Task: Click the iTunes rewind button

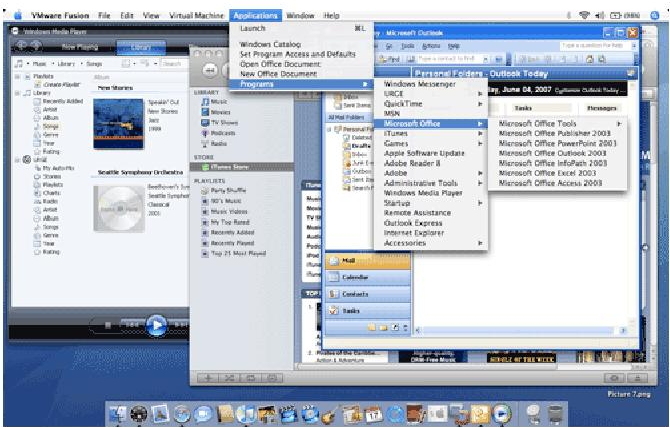Action: coord(209,70)
